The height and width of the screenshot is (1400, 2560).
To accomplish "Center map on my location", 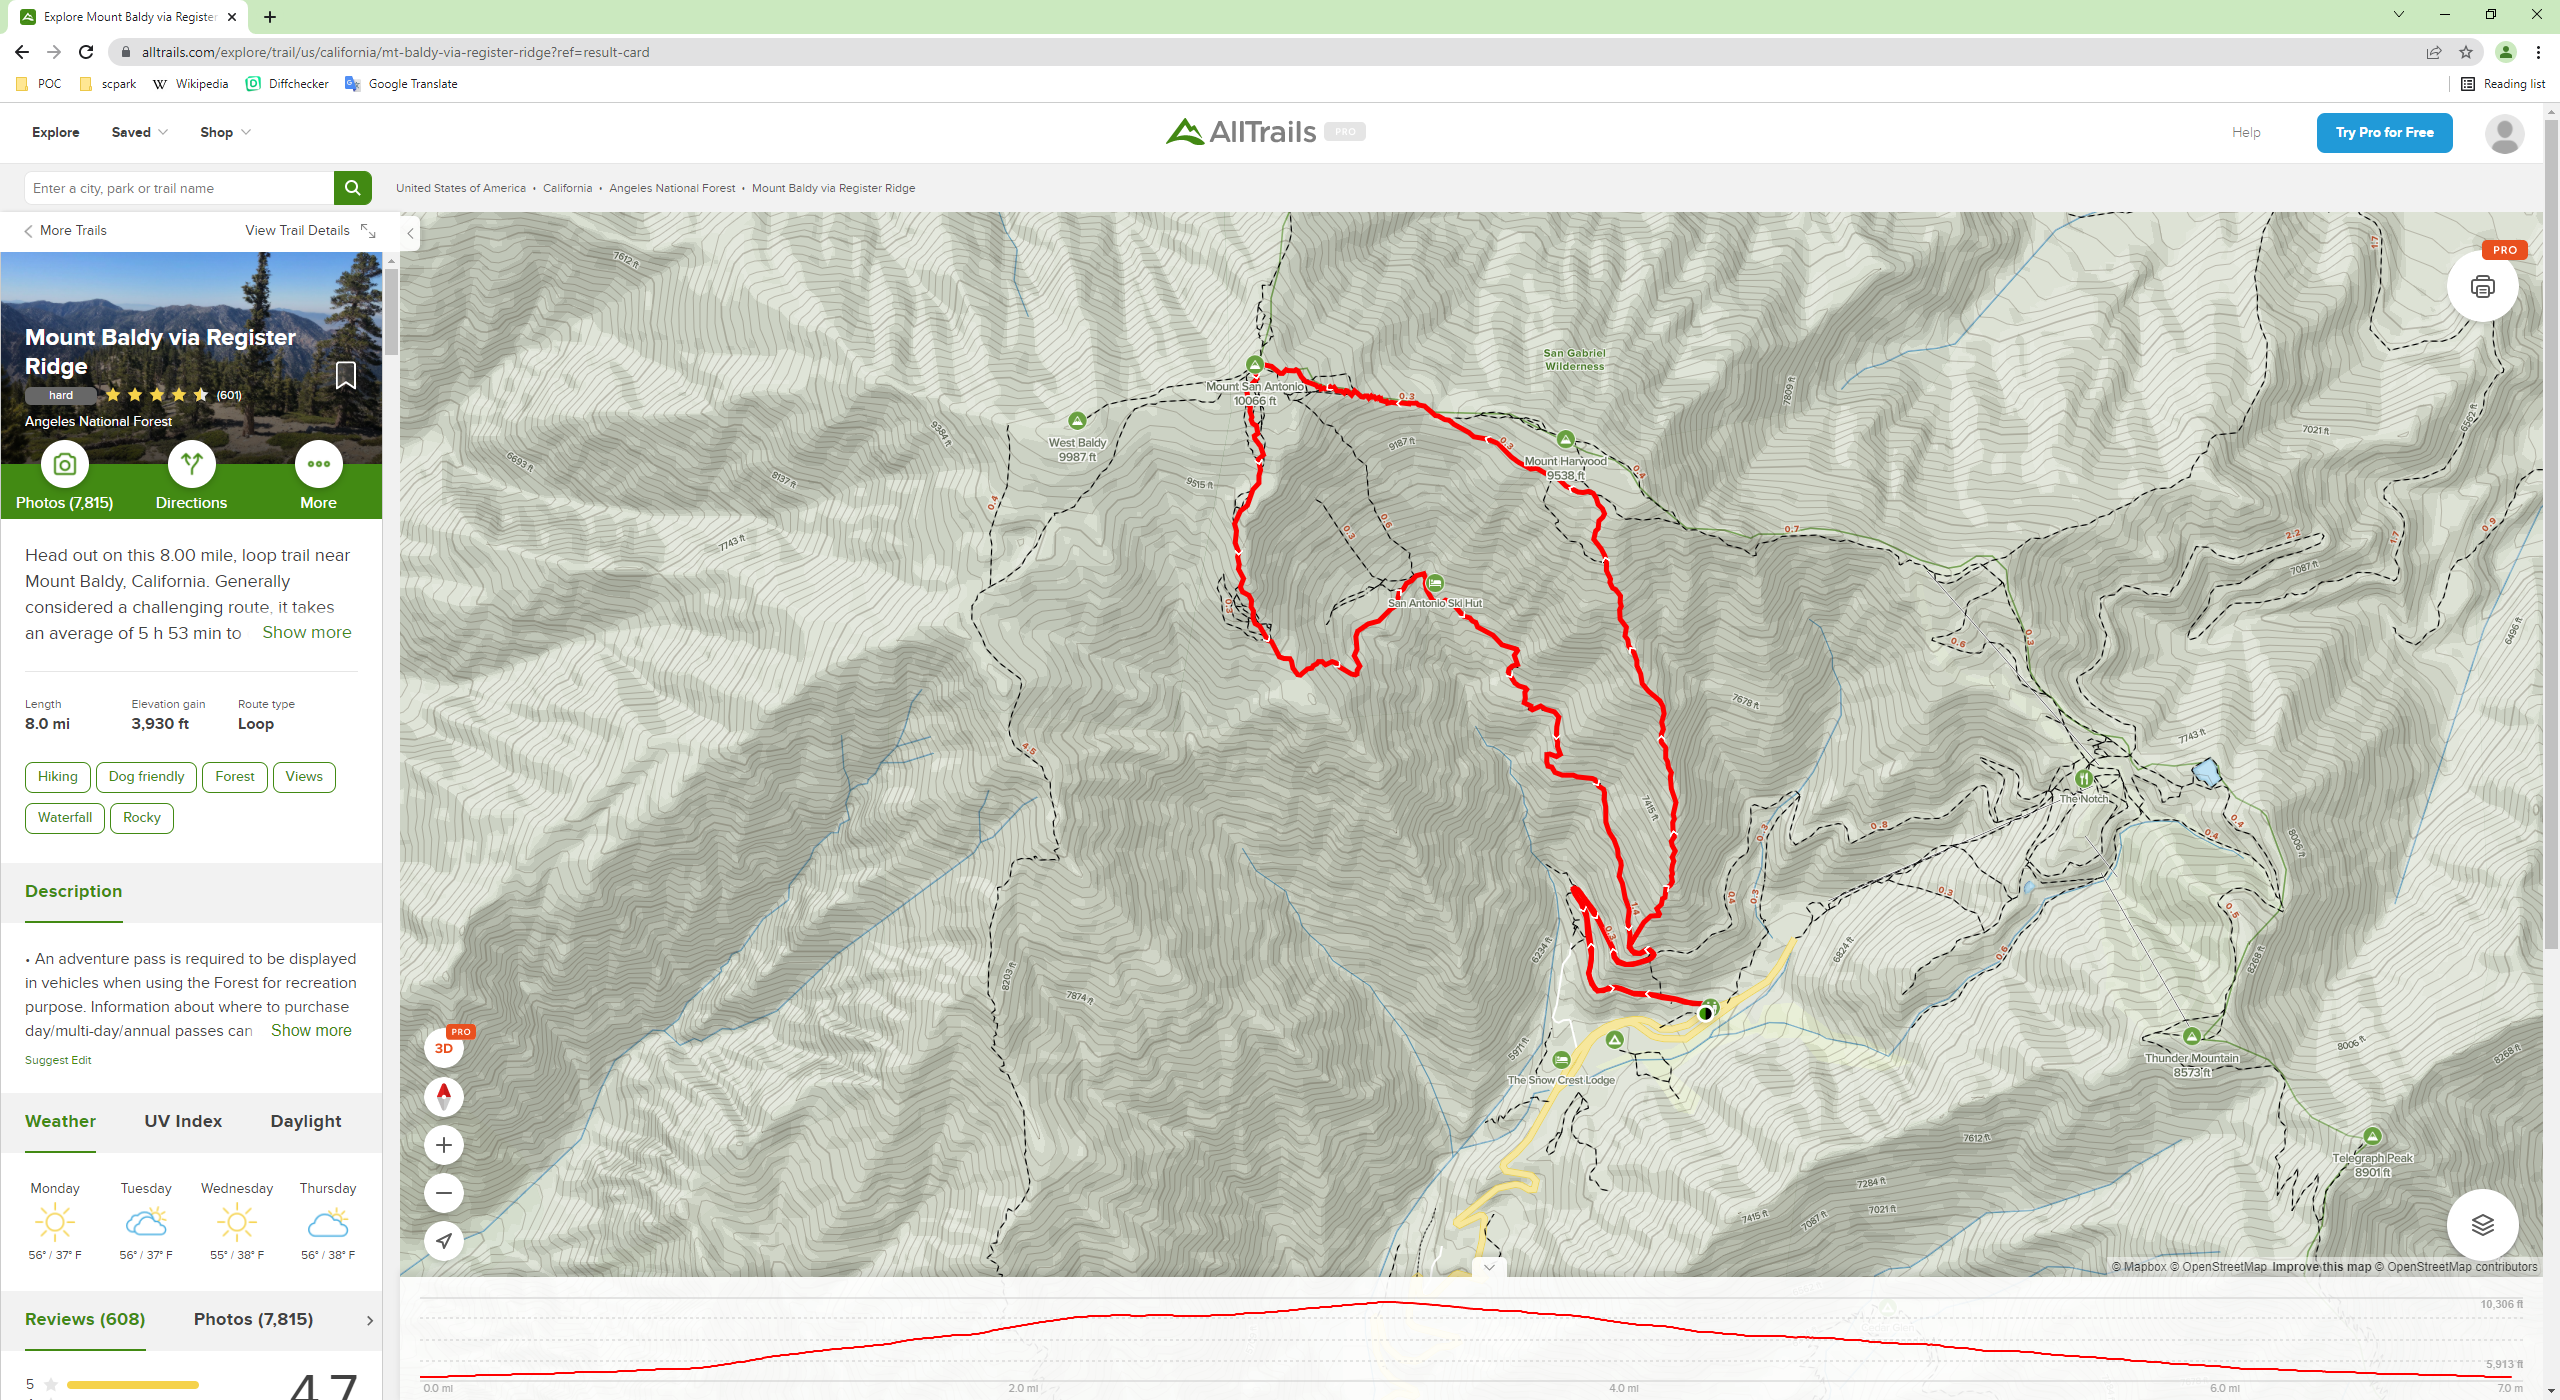I will click(x=444, y=1241).
